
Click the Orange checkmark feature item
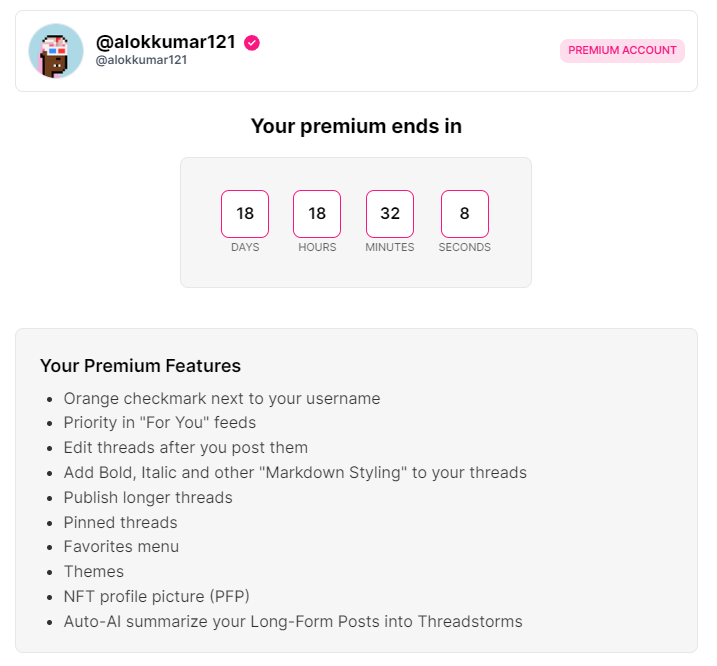coord(222,398)
